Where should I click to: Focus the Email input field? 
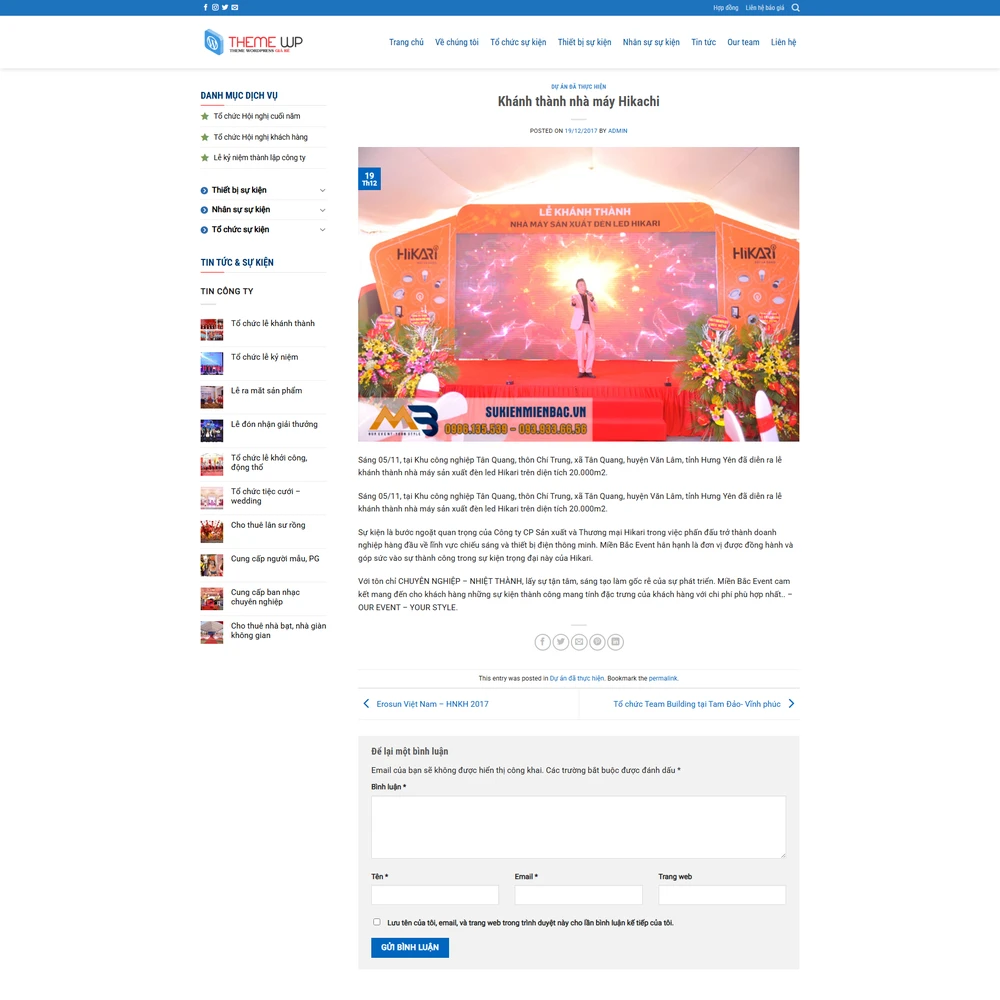click(578, 895)
